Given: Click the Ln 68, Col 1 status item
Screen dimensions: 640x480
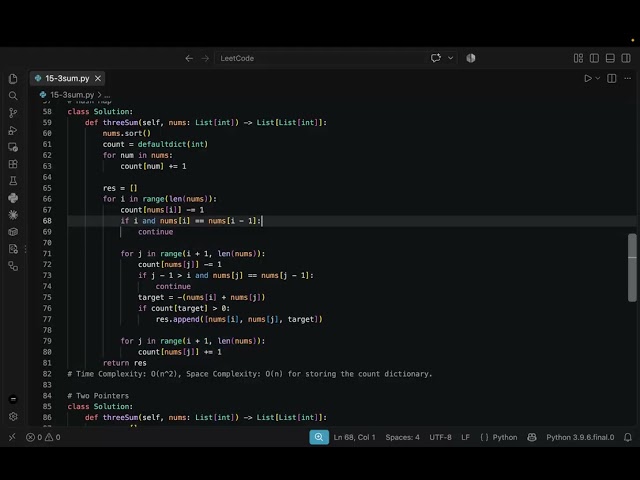Looking at the screenshot, I should 354,437.
